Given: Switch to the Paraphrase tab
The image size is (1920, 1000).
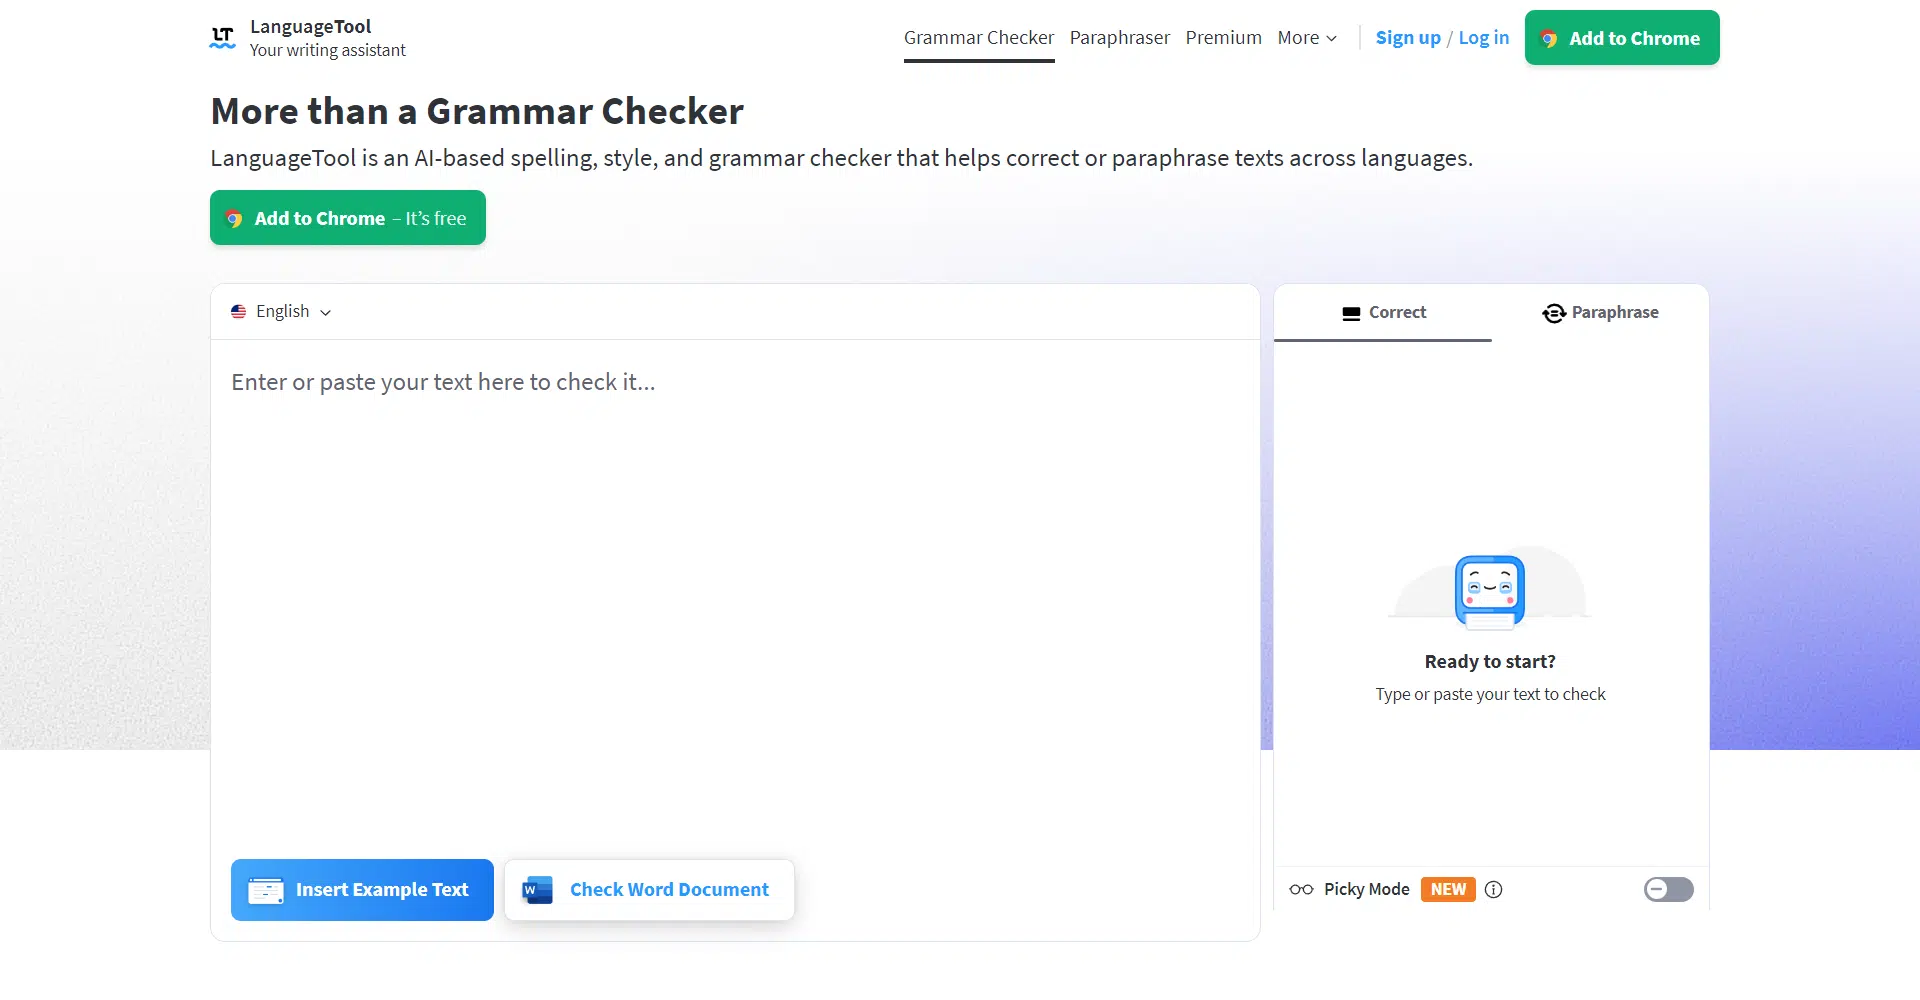Looking at the screenshot, I should pos(1600,313).
